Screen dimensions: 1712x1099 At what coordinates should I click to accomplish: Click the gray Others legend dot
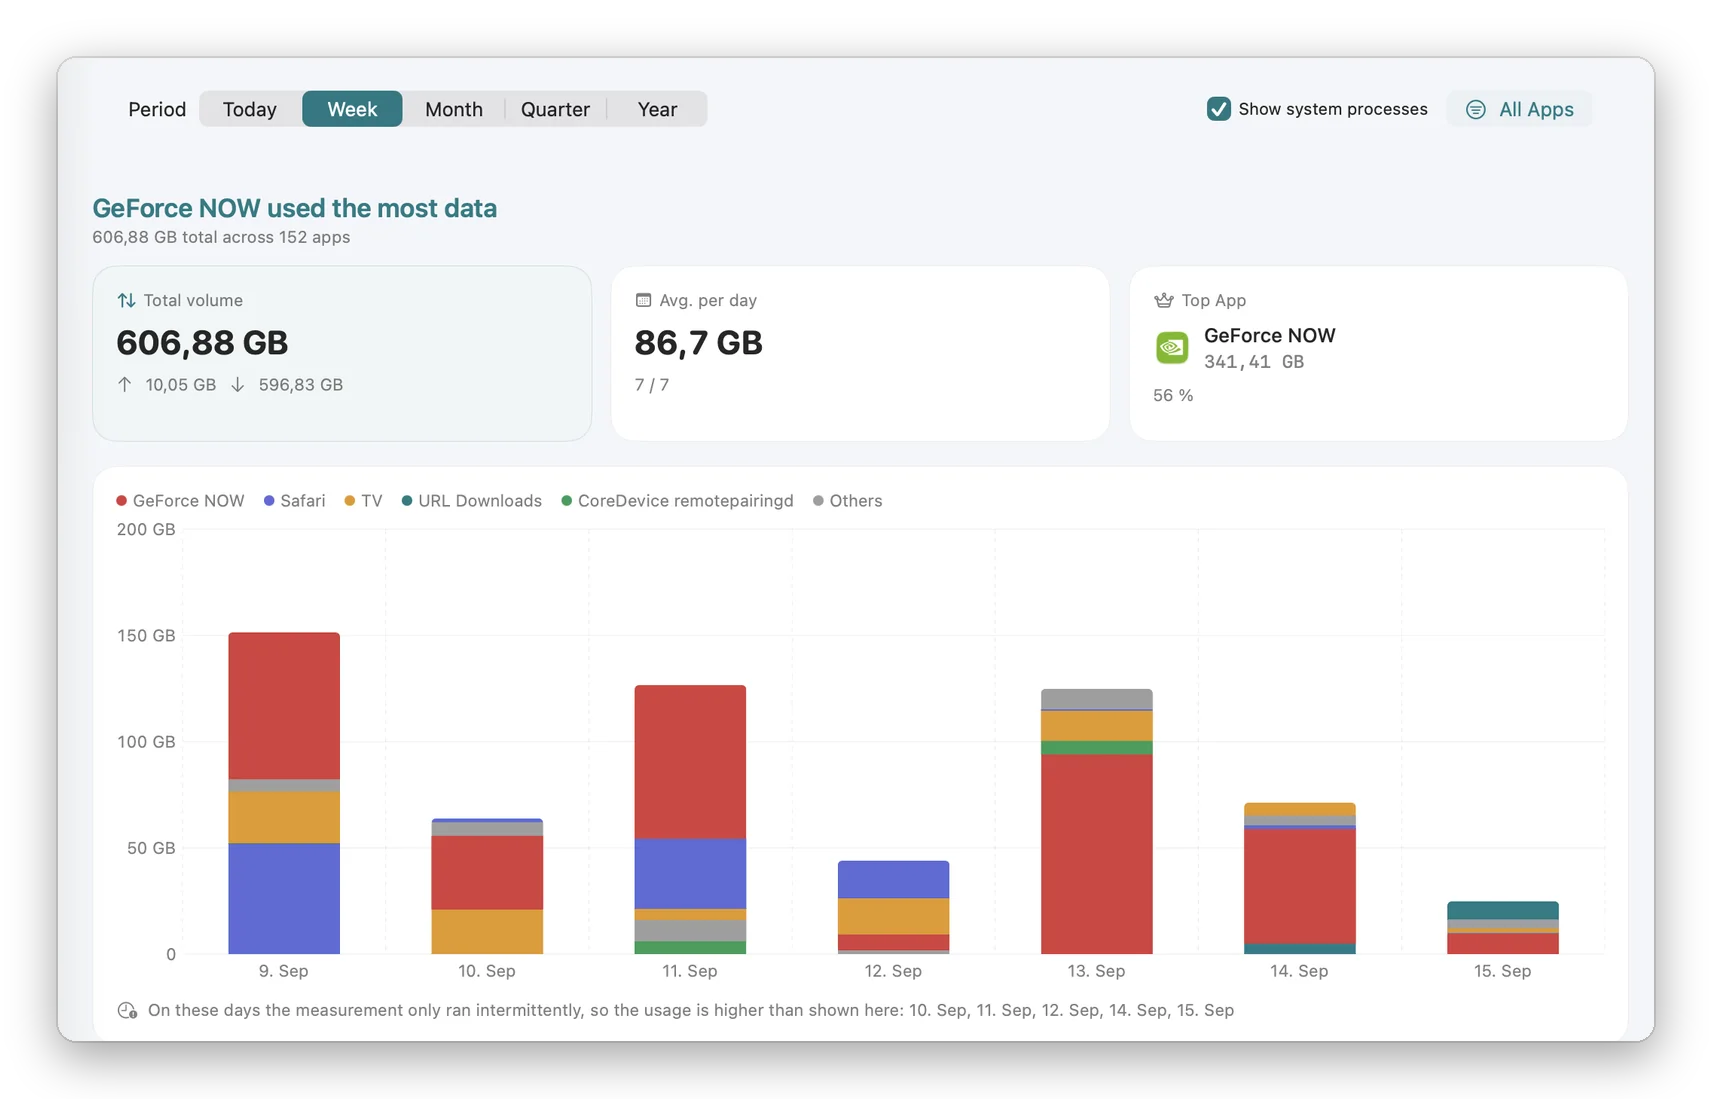pyautogui.click(x=818, y=501)
